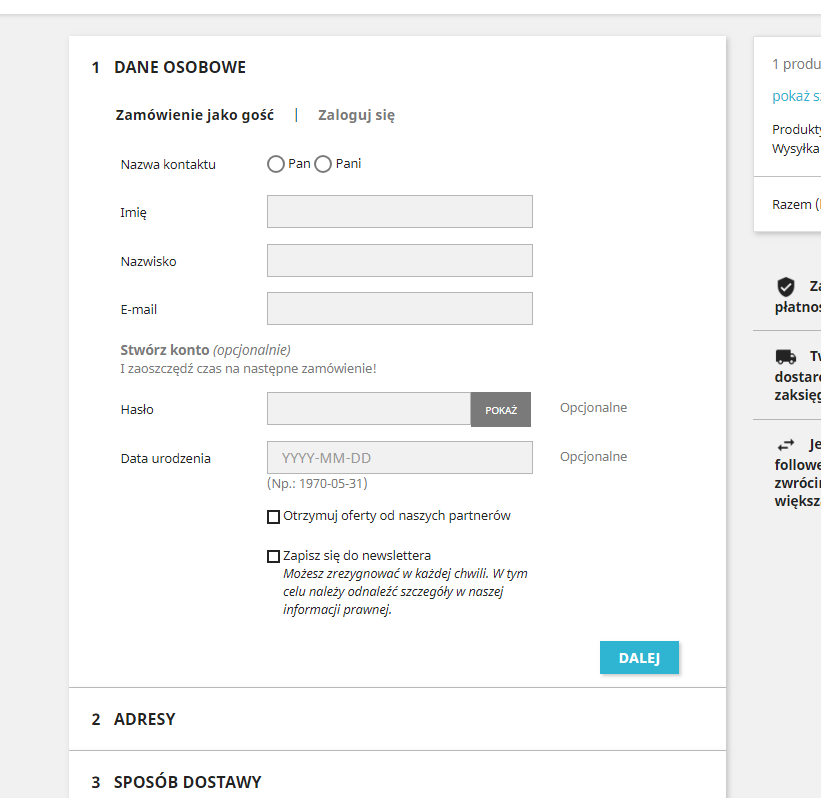The height and width of the screenshot is (798, 821).
Task: Enable offers from partners checkbox
Action: click(273, 517)
